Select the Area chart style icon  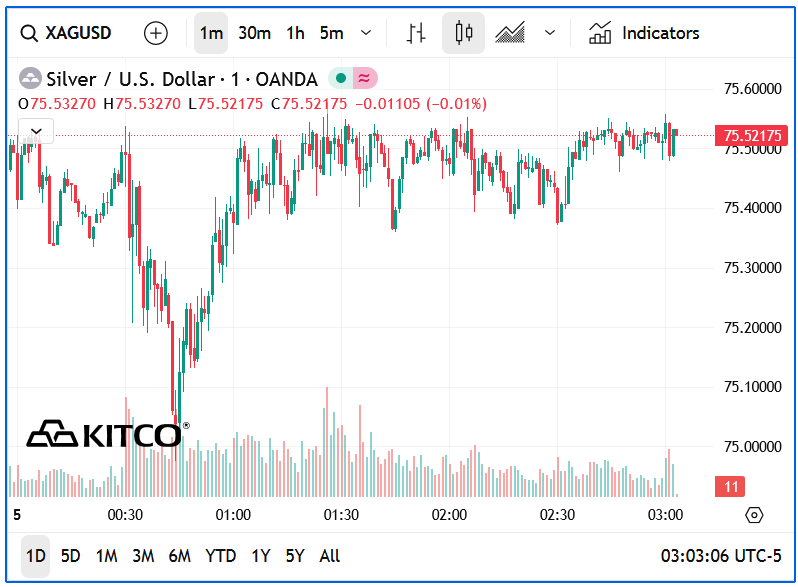pyautogui.click(x=509, y=33)
